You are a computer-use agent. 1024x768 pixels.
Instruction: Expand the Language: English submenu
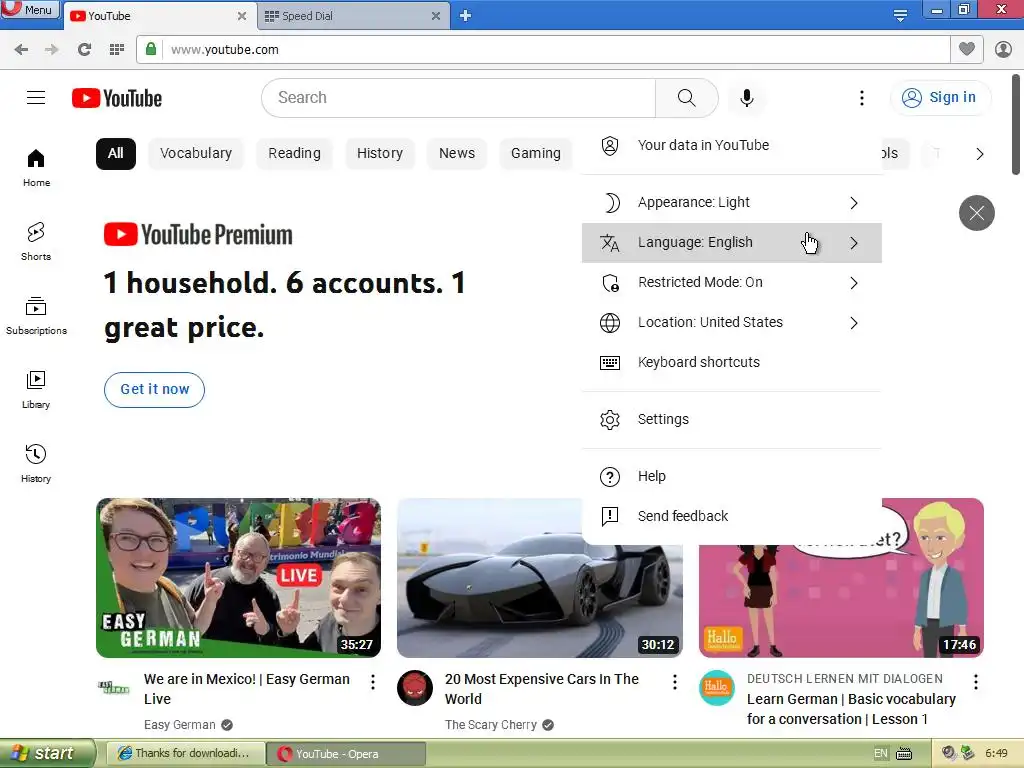[731, 242]
